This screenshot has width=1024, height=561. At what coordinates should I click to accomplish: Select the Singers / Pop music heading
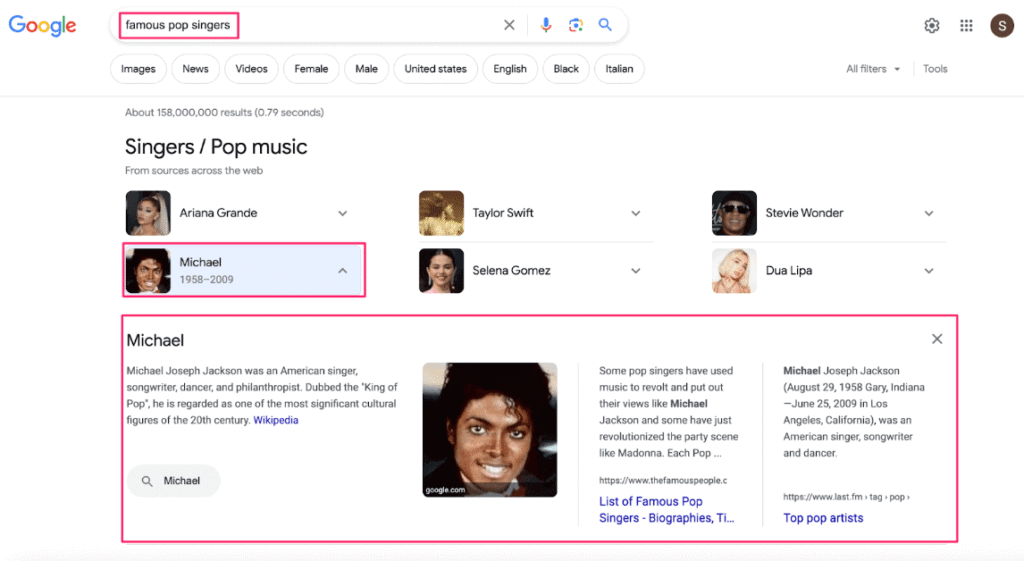click(x=216, y=147)
